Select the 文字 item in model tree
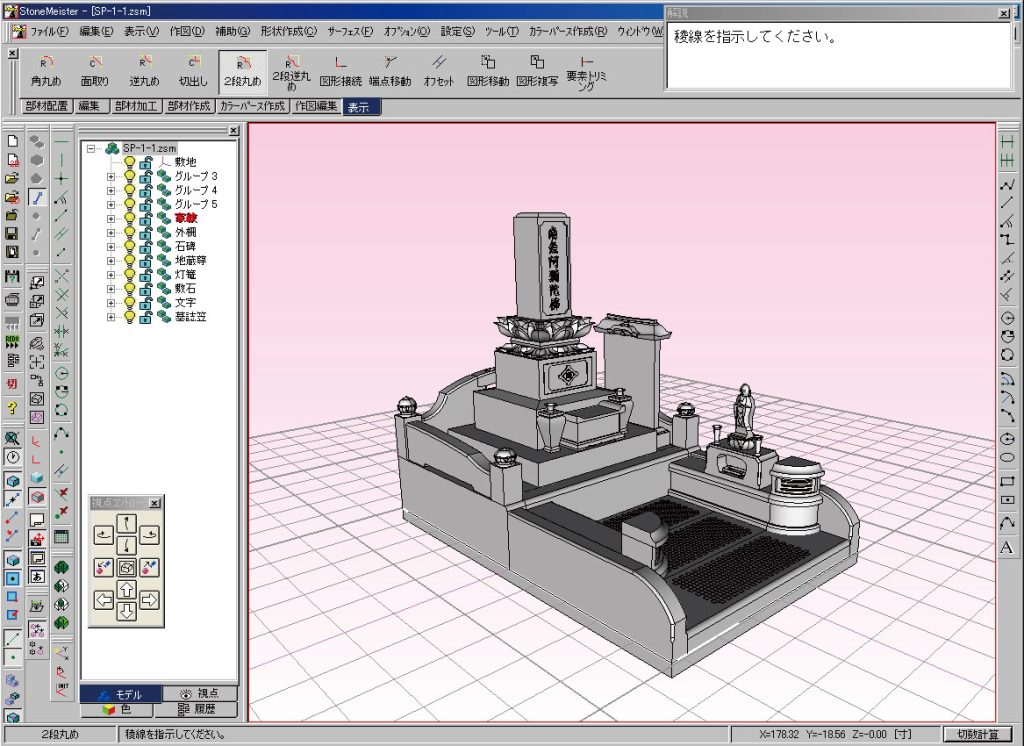The width and height of the screenshot is (1024, 746). pos(185,302)
